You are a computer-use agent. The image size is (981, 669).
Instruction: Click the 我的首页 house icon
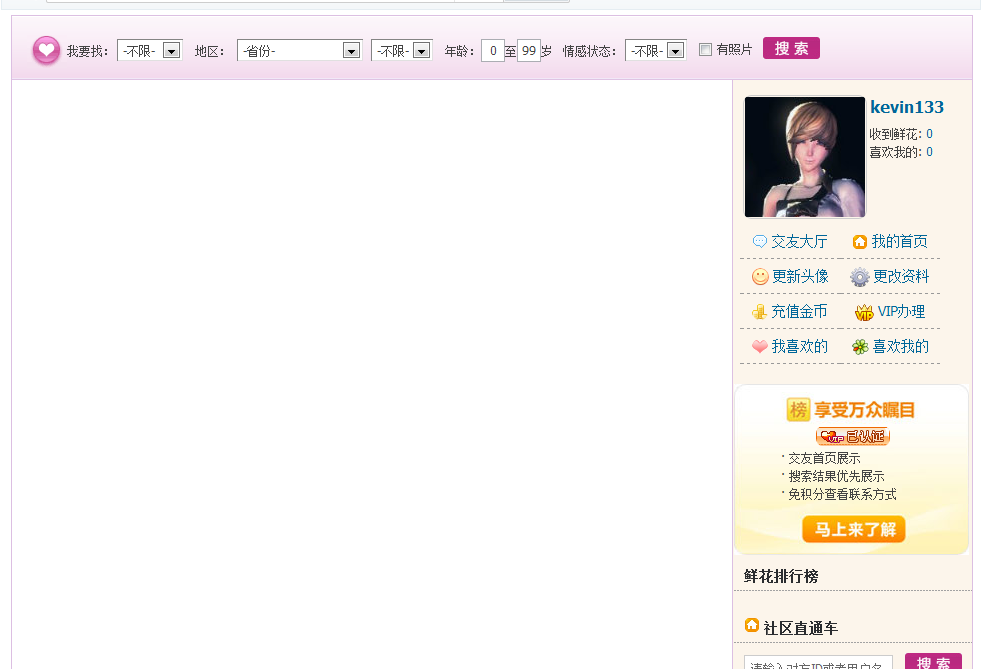[859, 242]
